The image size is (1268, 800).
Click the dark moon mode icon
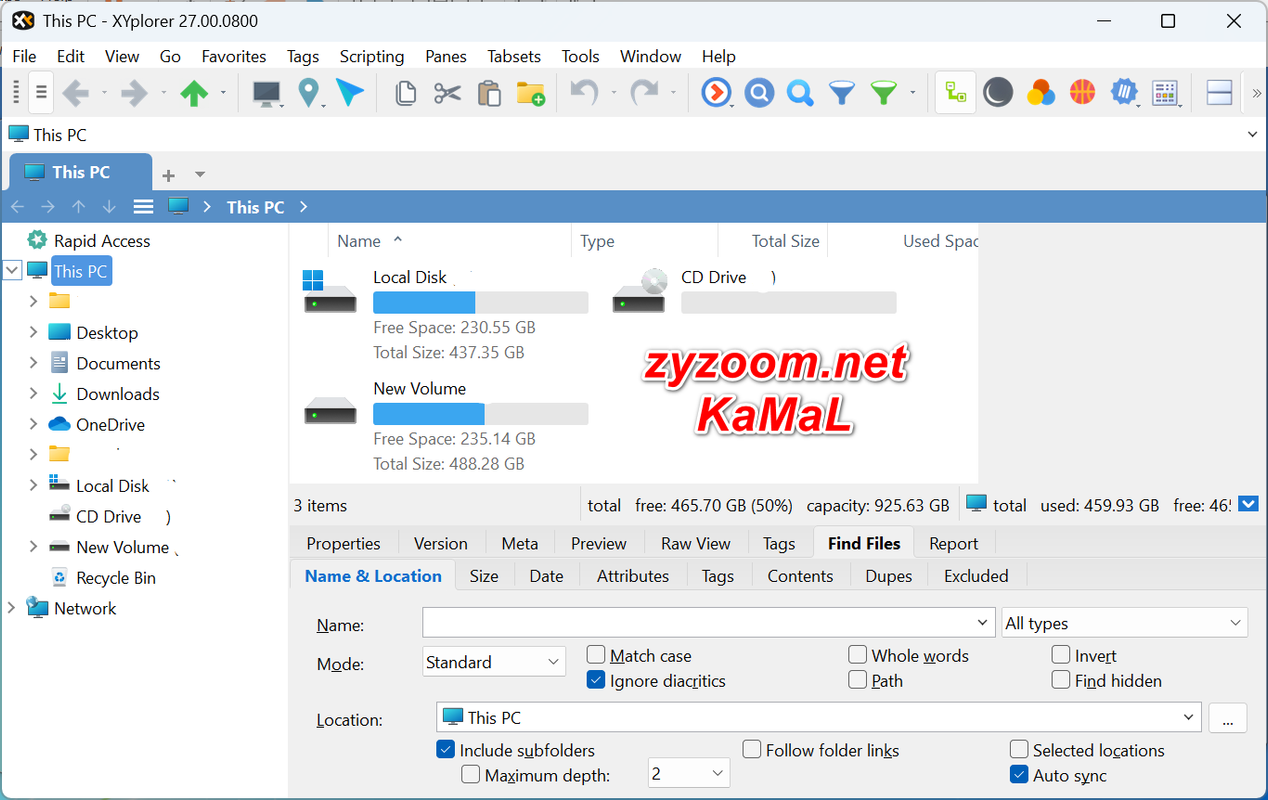998,94
